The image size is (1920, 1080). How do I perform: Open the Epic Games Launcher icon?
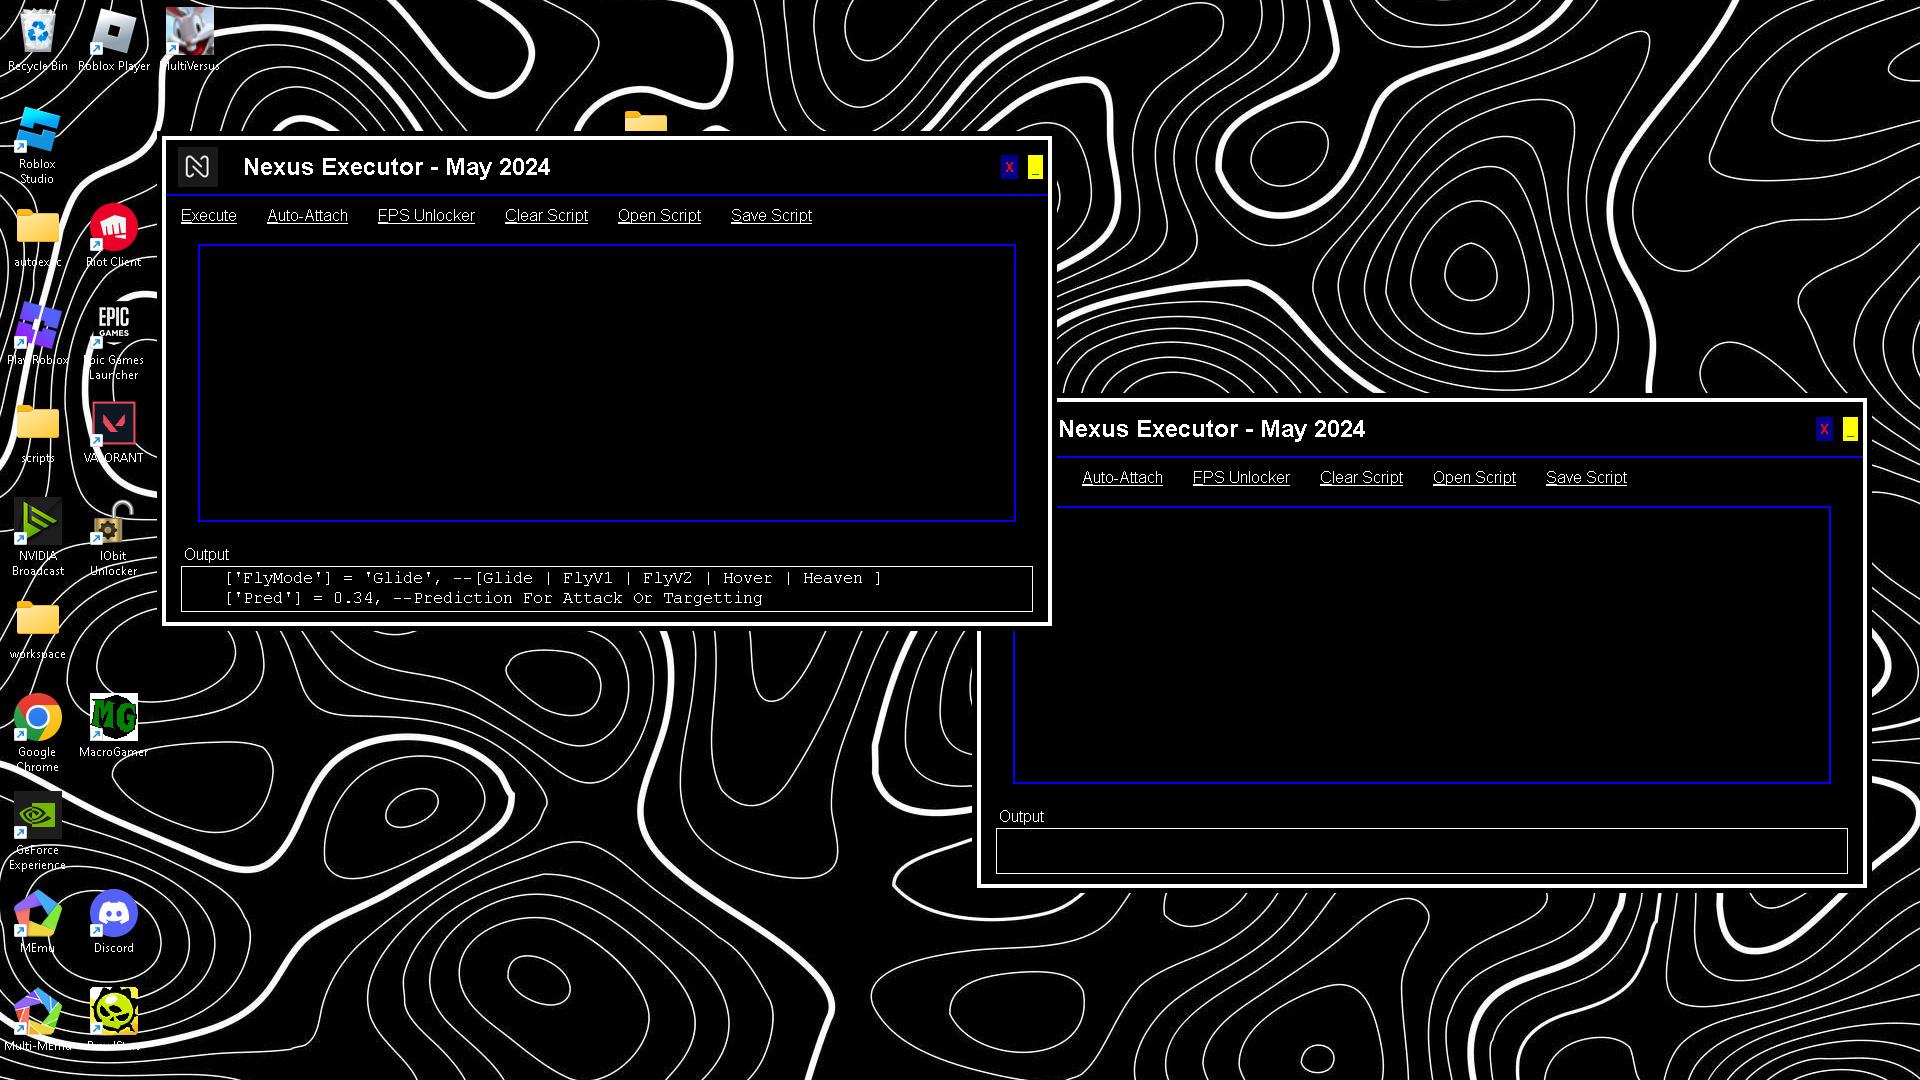tap(113, 325)
